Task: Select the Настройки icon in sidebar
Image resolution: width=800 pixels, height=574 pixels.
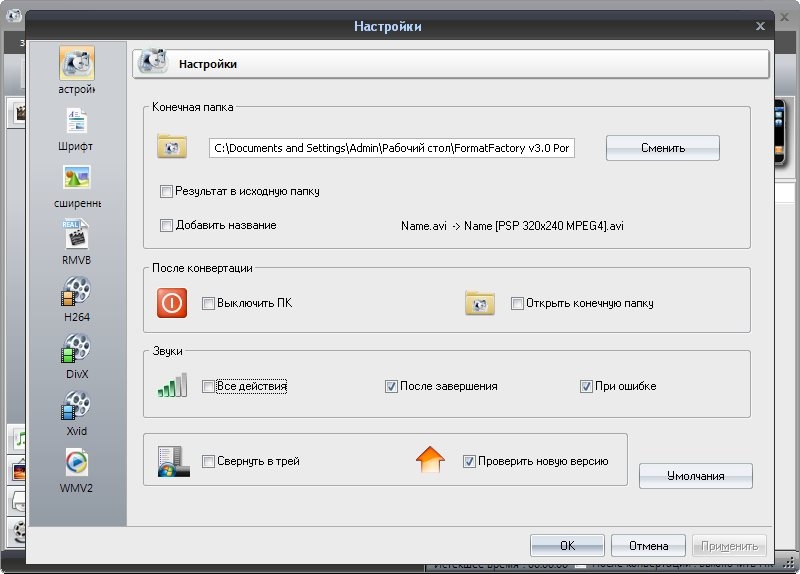Action: [x=76, y=64]
